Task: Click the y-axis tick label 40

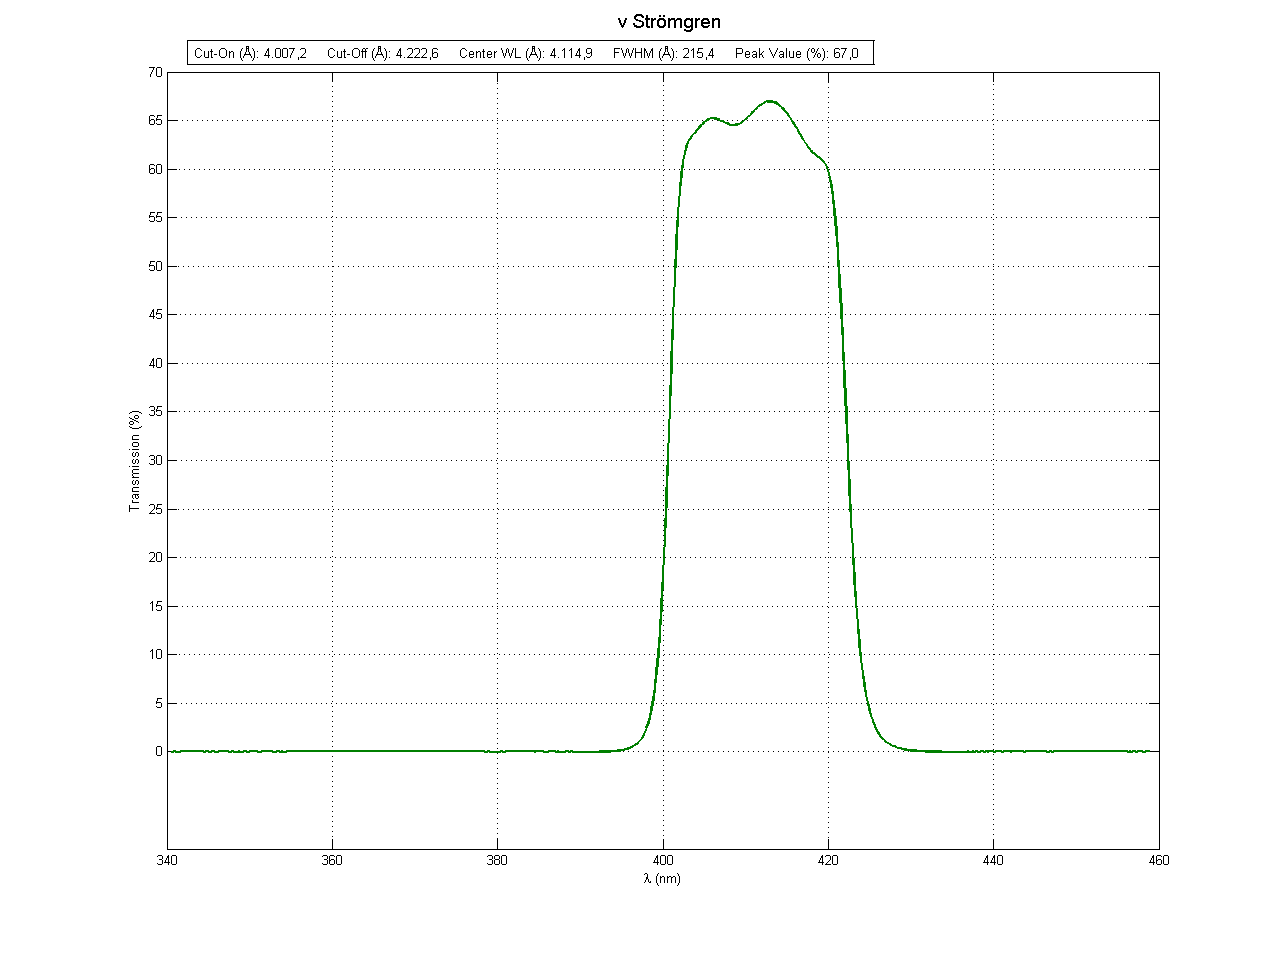Action: 155,363
